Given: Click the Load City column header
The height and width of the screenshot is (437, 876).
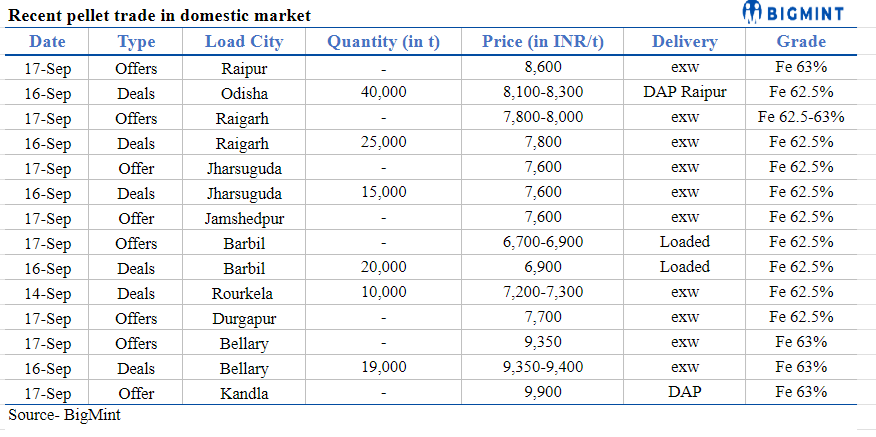Looking at the screenshot, I should coord(244,41).
